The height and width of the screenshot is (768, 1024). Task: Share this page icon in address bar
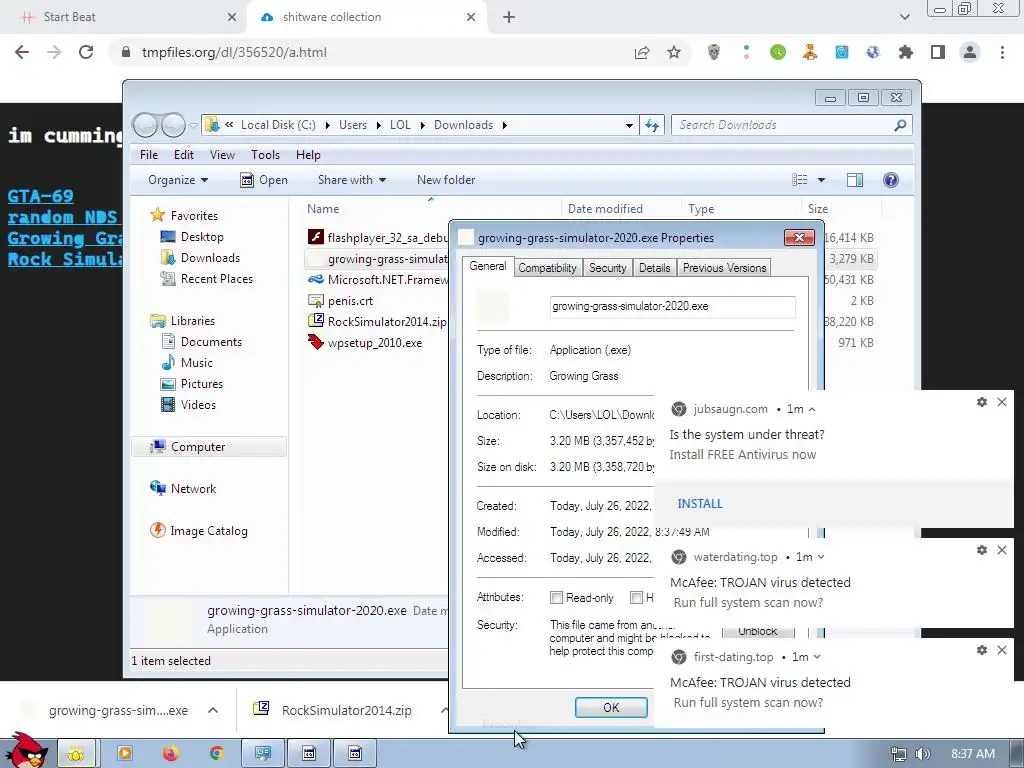click(642, 52)
